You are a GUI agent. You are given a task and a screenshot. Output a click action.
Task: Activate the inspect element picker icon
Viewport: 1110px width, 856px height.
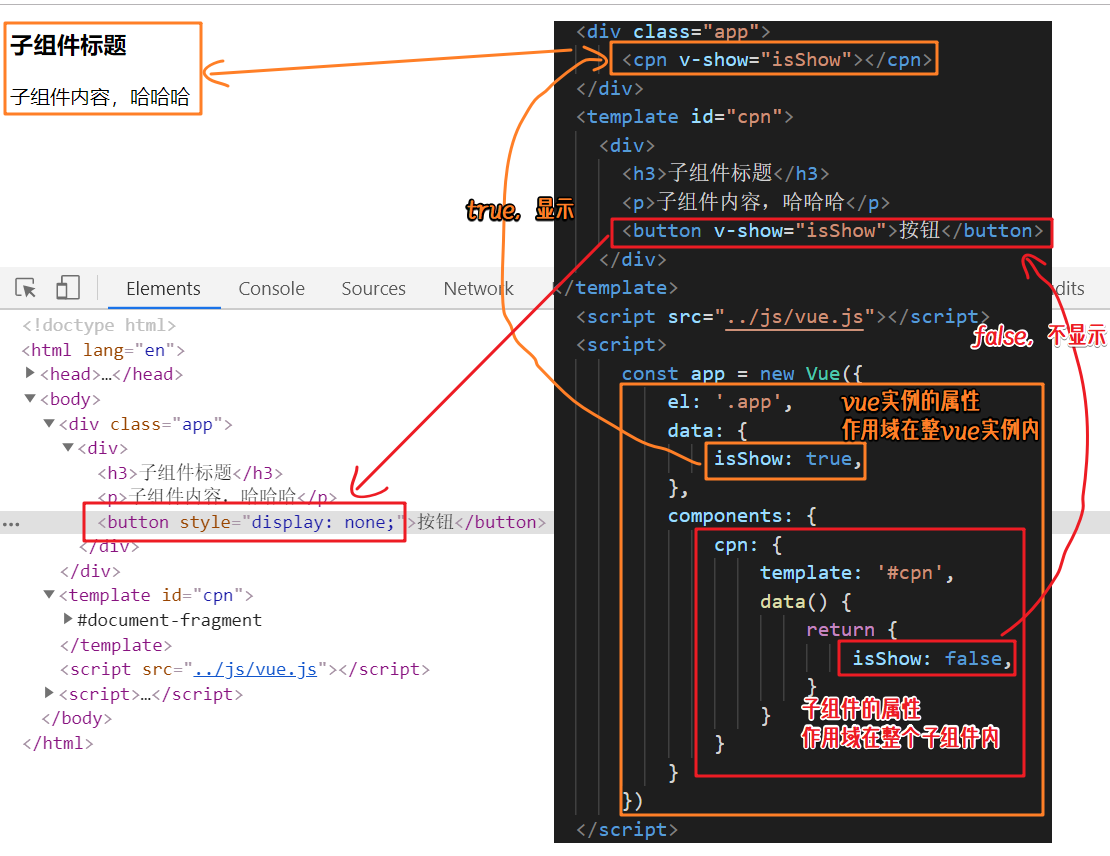tap(25, 287)
